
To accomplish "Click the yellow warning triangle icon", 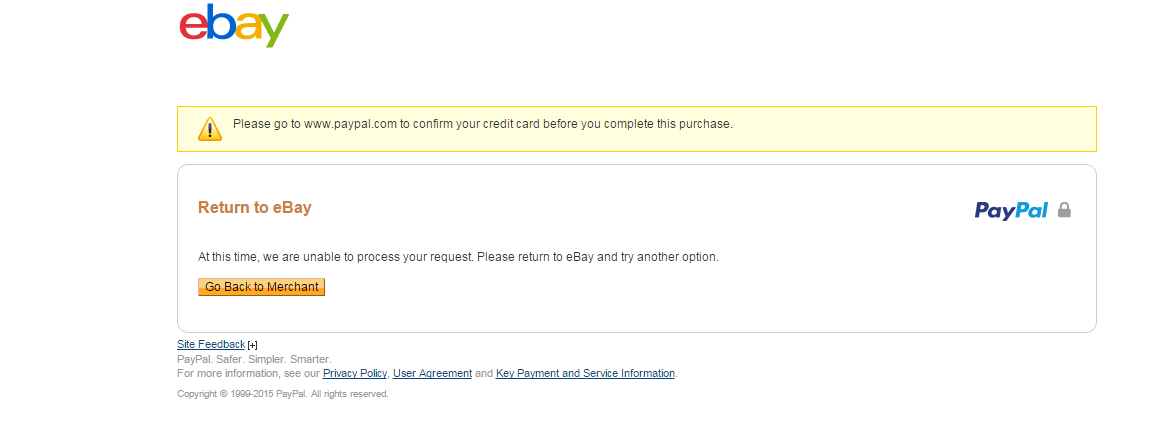I will point(210,129).
